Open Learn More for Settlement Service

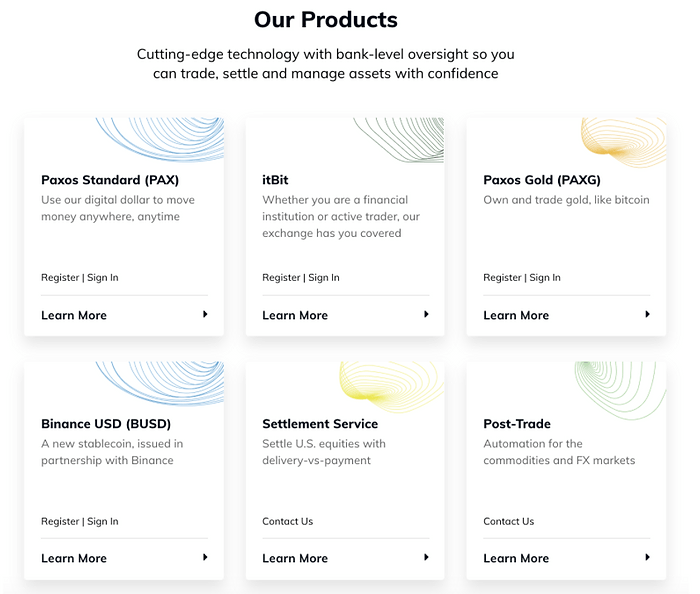coord(295,558)
